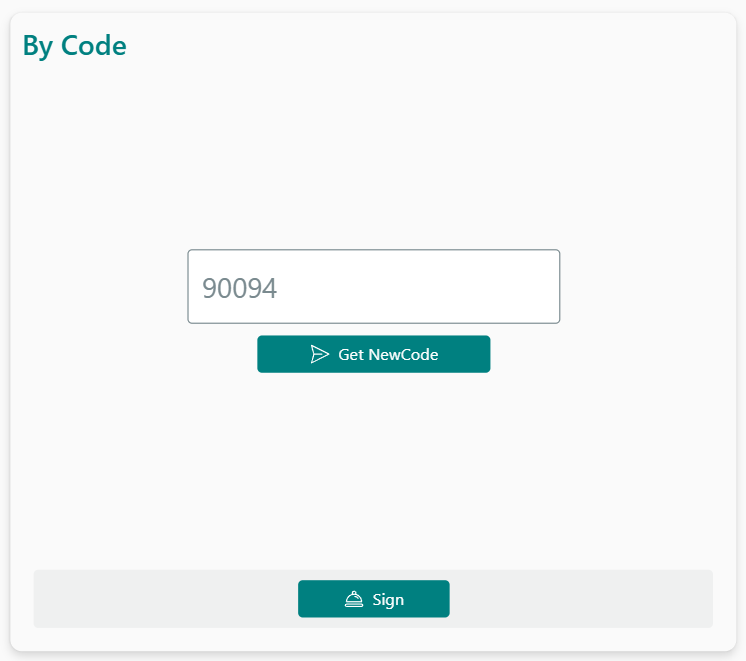
Task: Click blank card area above the code field
Action: (x=373, y=160)
